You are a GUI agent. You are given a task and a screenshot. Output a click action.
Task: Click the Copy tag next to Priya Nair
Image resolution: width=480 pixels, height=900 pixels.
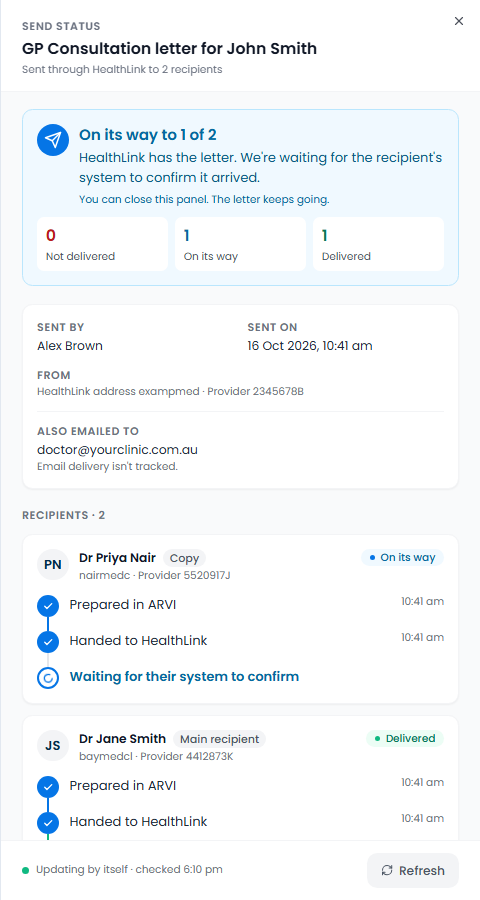184,558
